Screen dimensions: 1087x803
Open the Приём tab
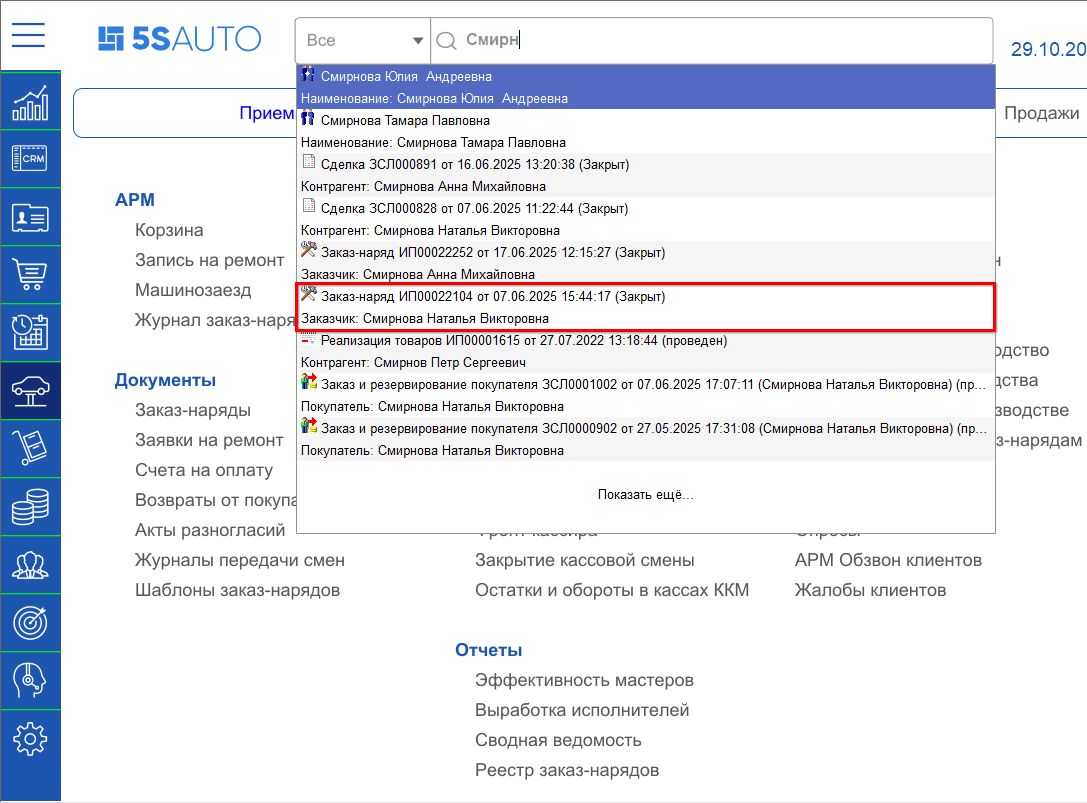pyautogui.click(x=267, y=113)
